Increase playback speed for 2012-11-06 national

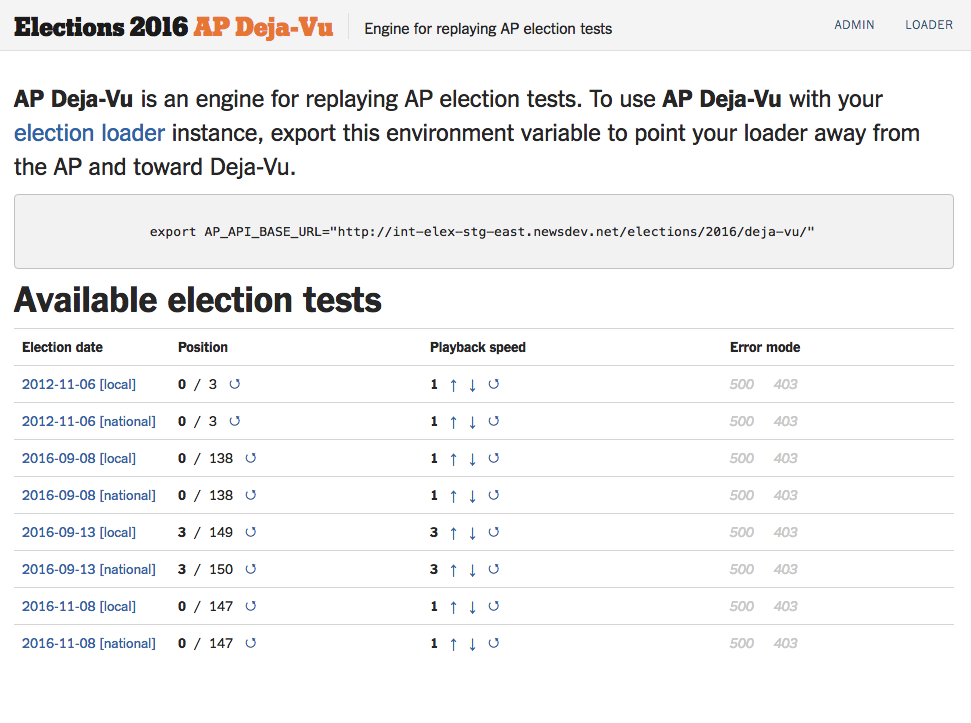pos(453,422)
